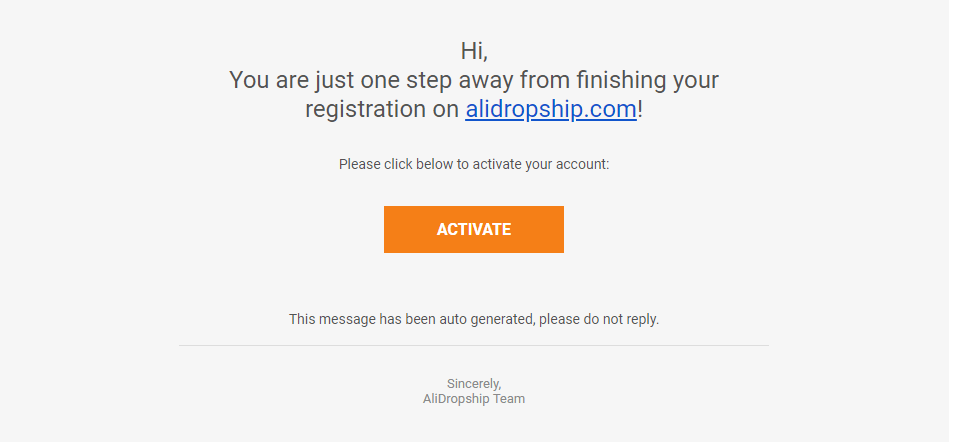
Task: Click the horizontal divider line
Action: (x=473, y=346)
